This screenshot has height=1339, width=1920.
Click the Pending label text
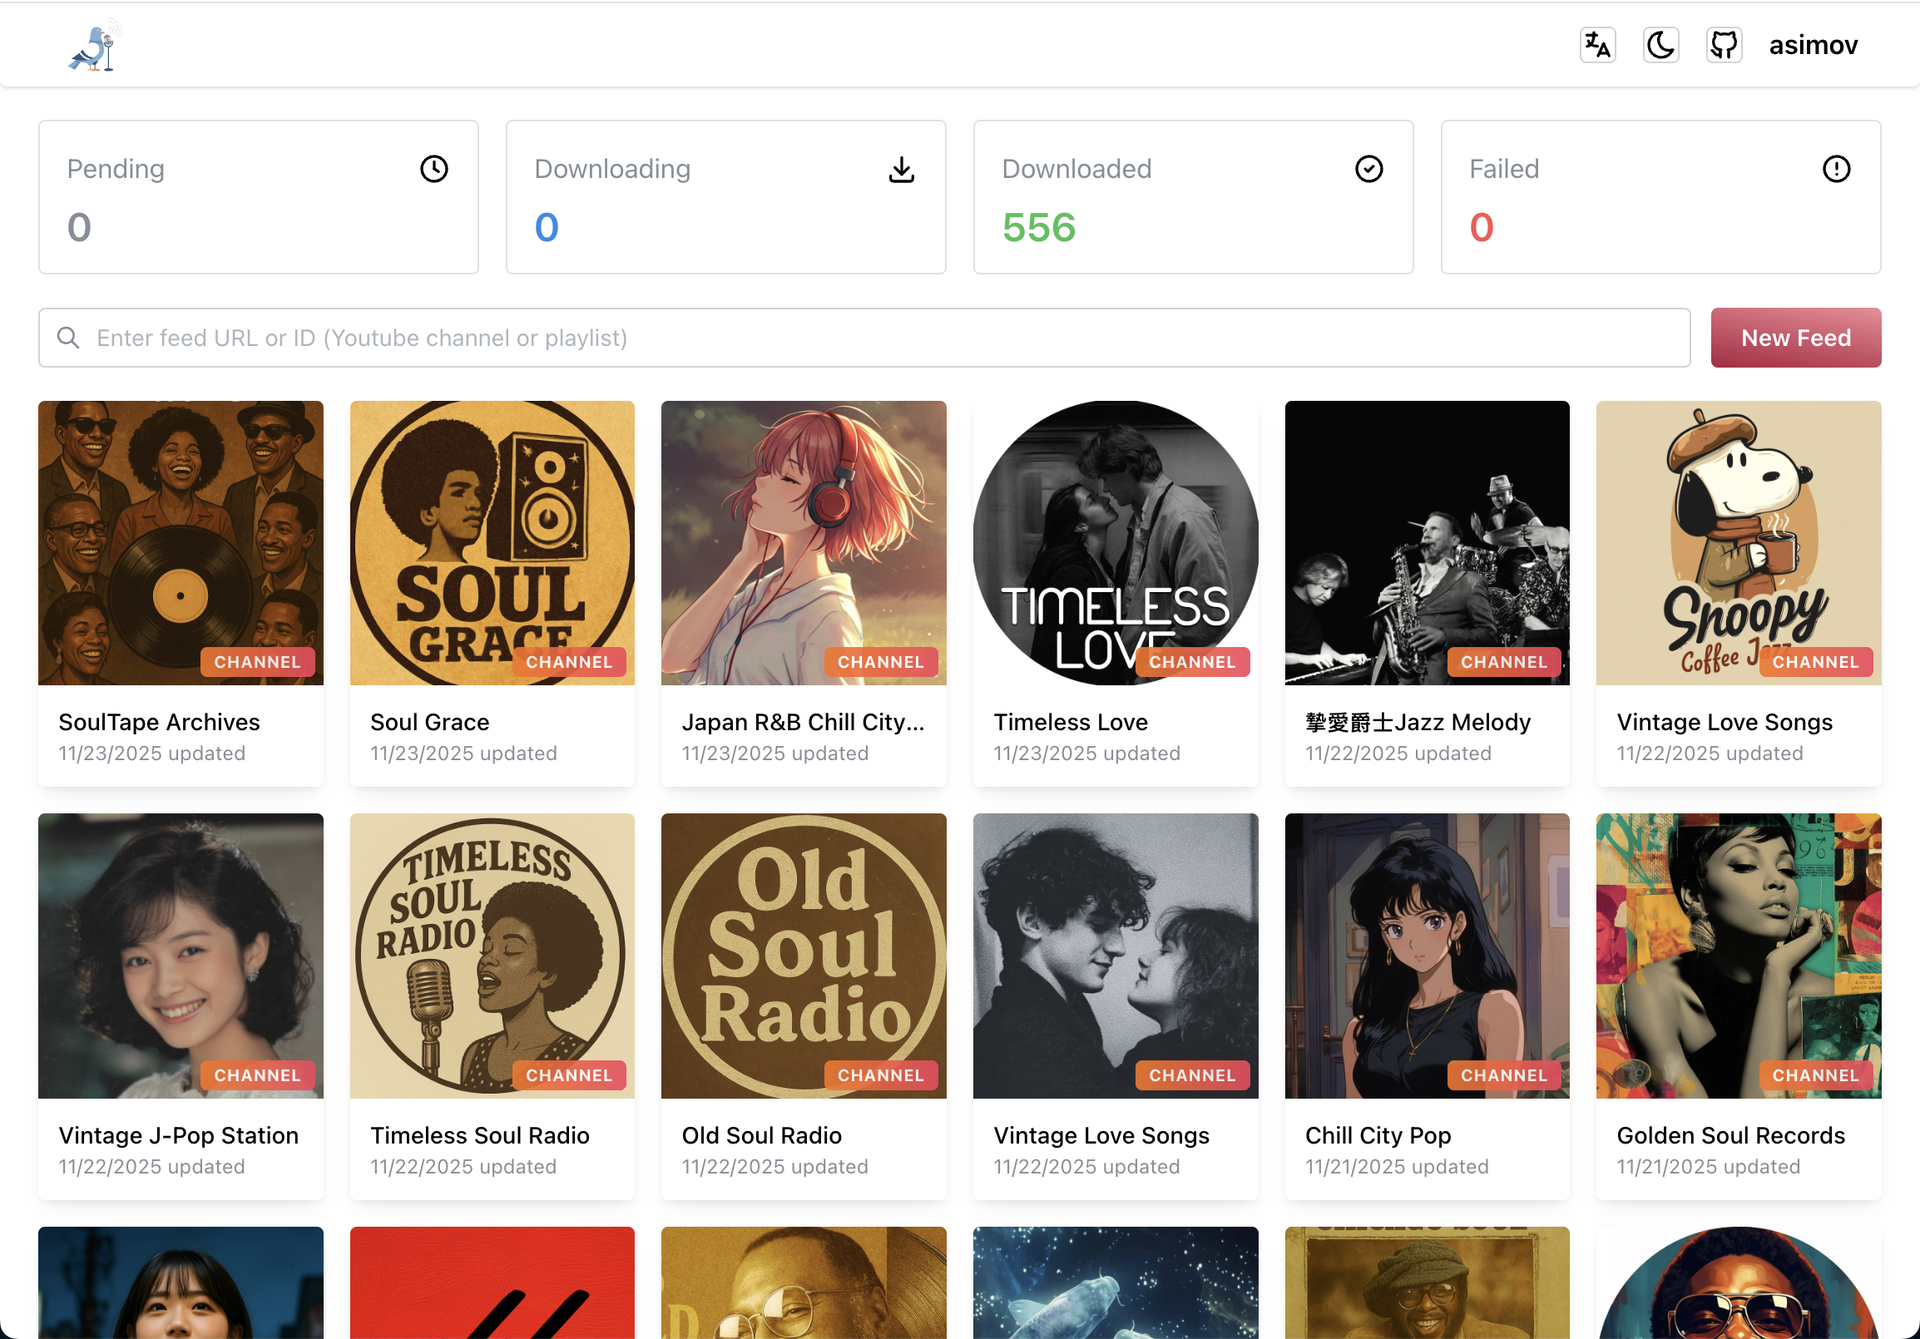tap(116, 169)
